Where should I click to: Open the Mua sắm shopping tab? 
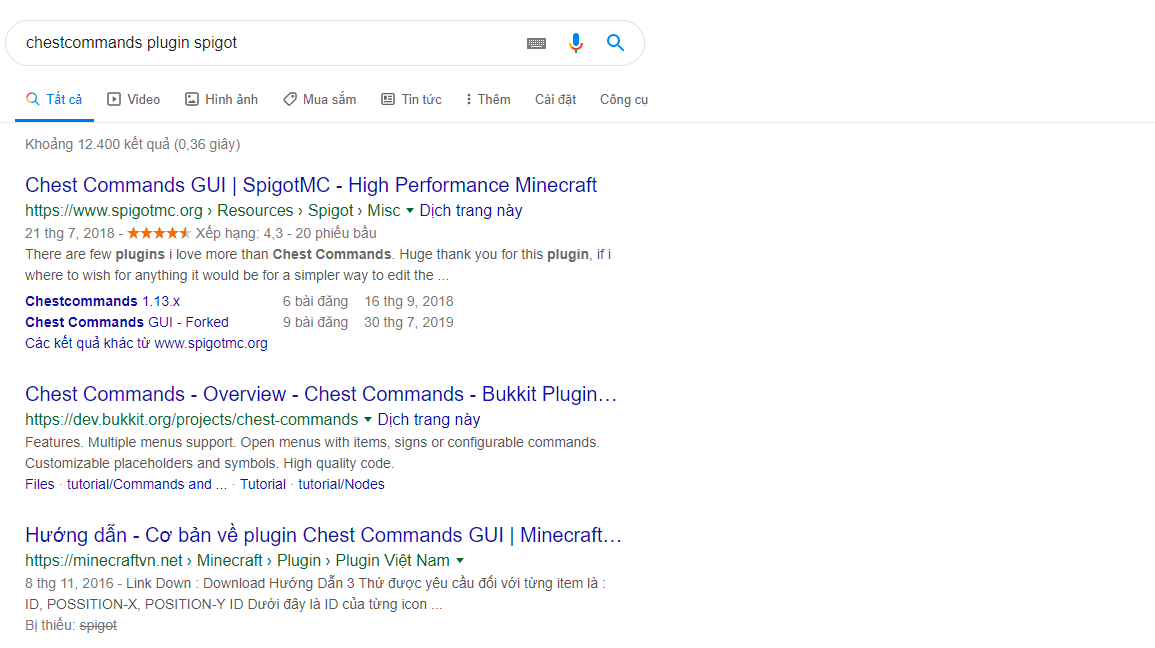click(x=319, y=99)
